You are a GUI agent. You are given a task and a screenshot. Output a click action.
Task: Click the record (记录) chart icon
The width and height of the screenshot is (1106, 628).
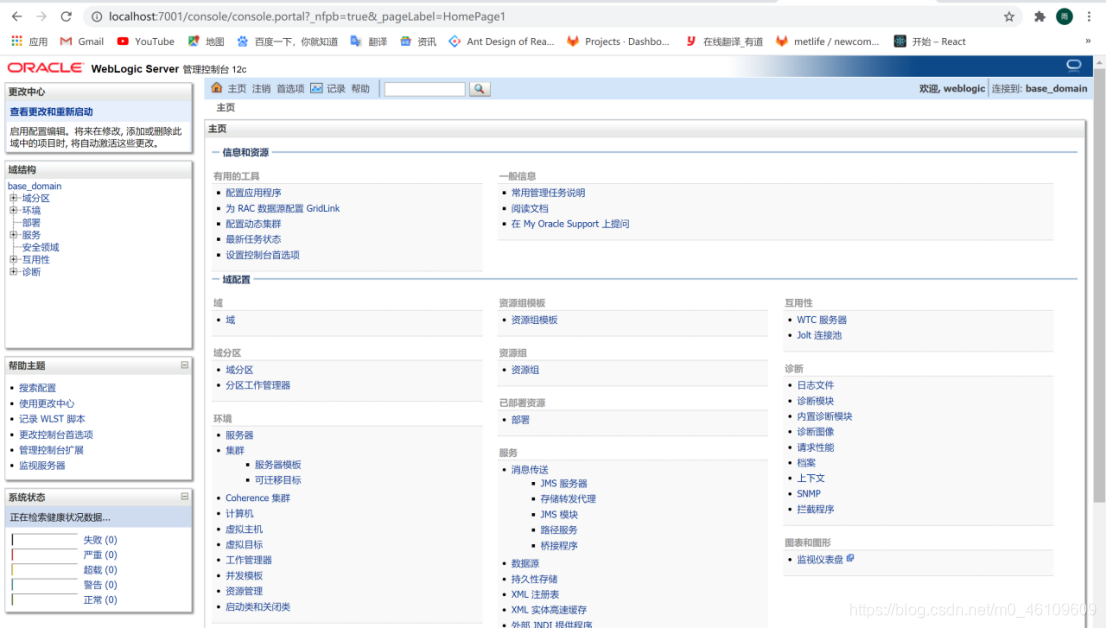[316, 88]
